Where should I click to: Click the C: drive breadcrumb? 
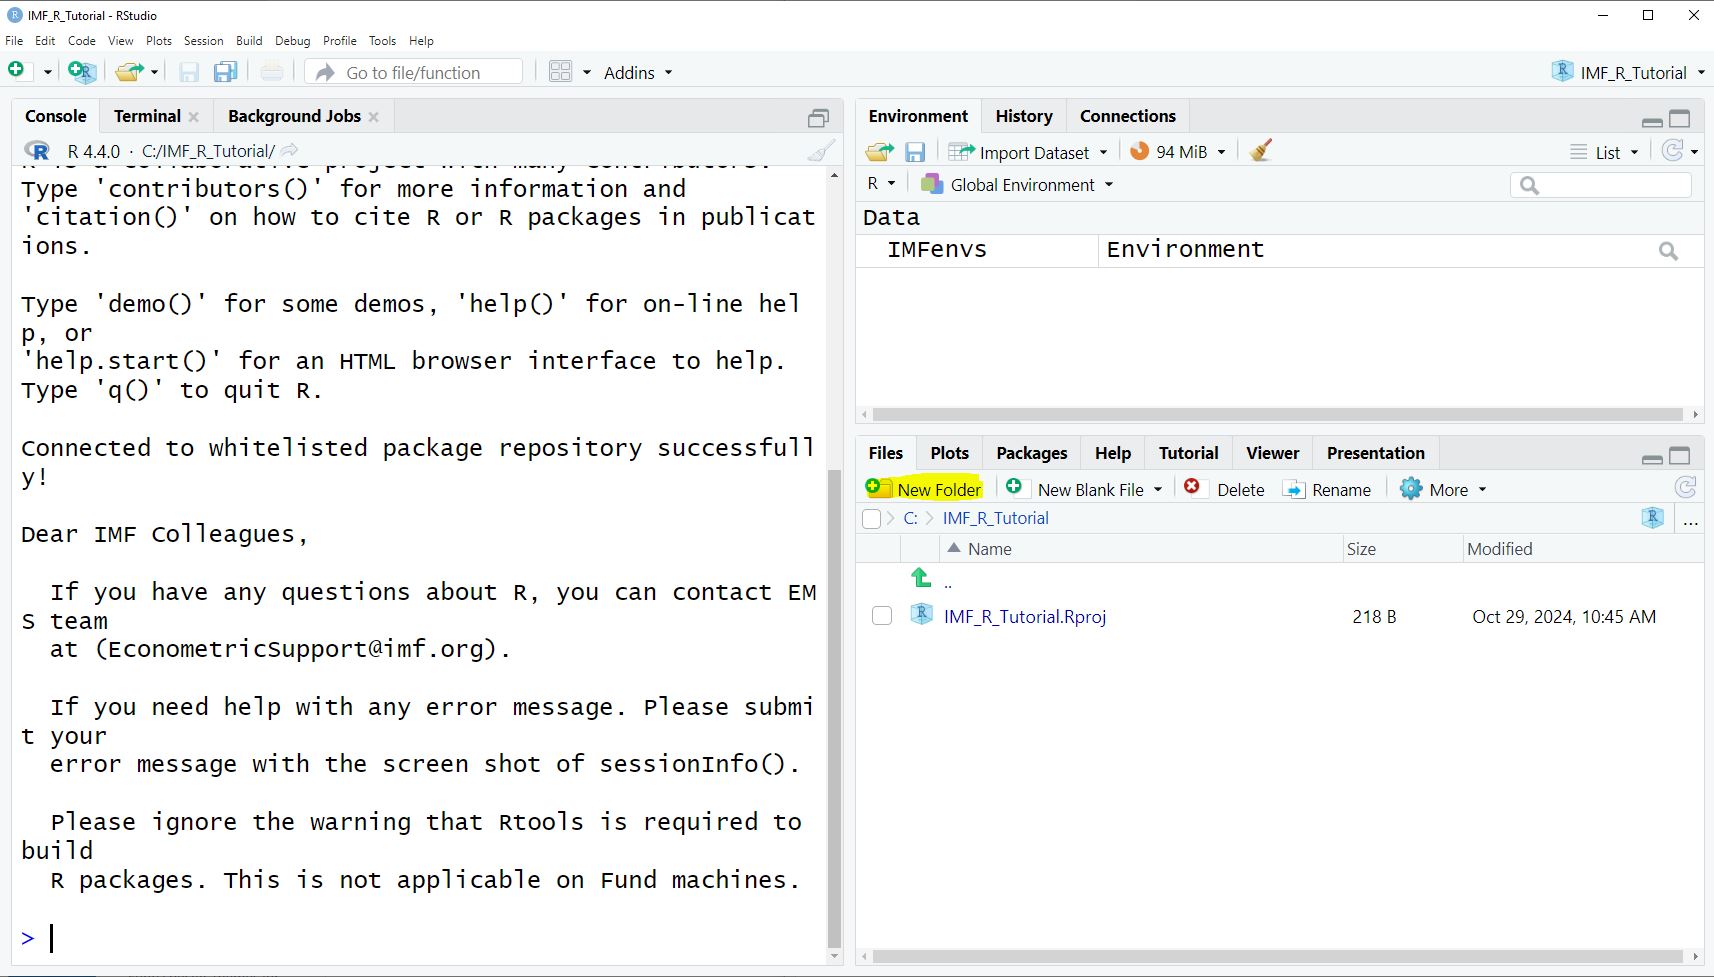[910, 518]
